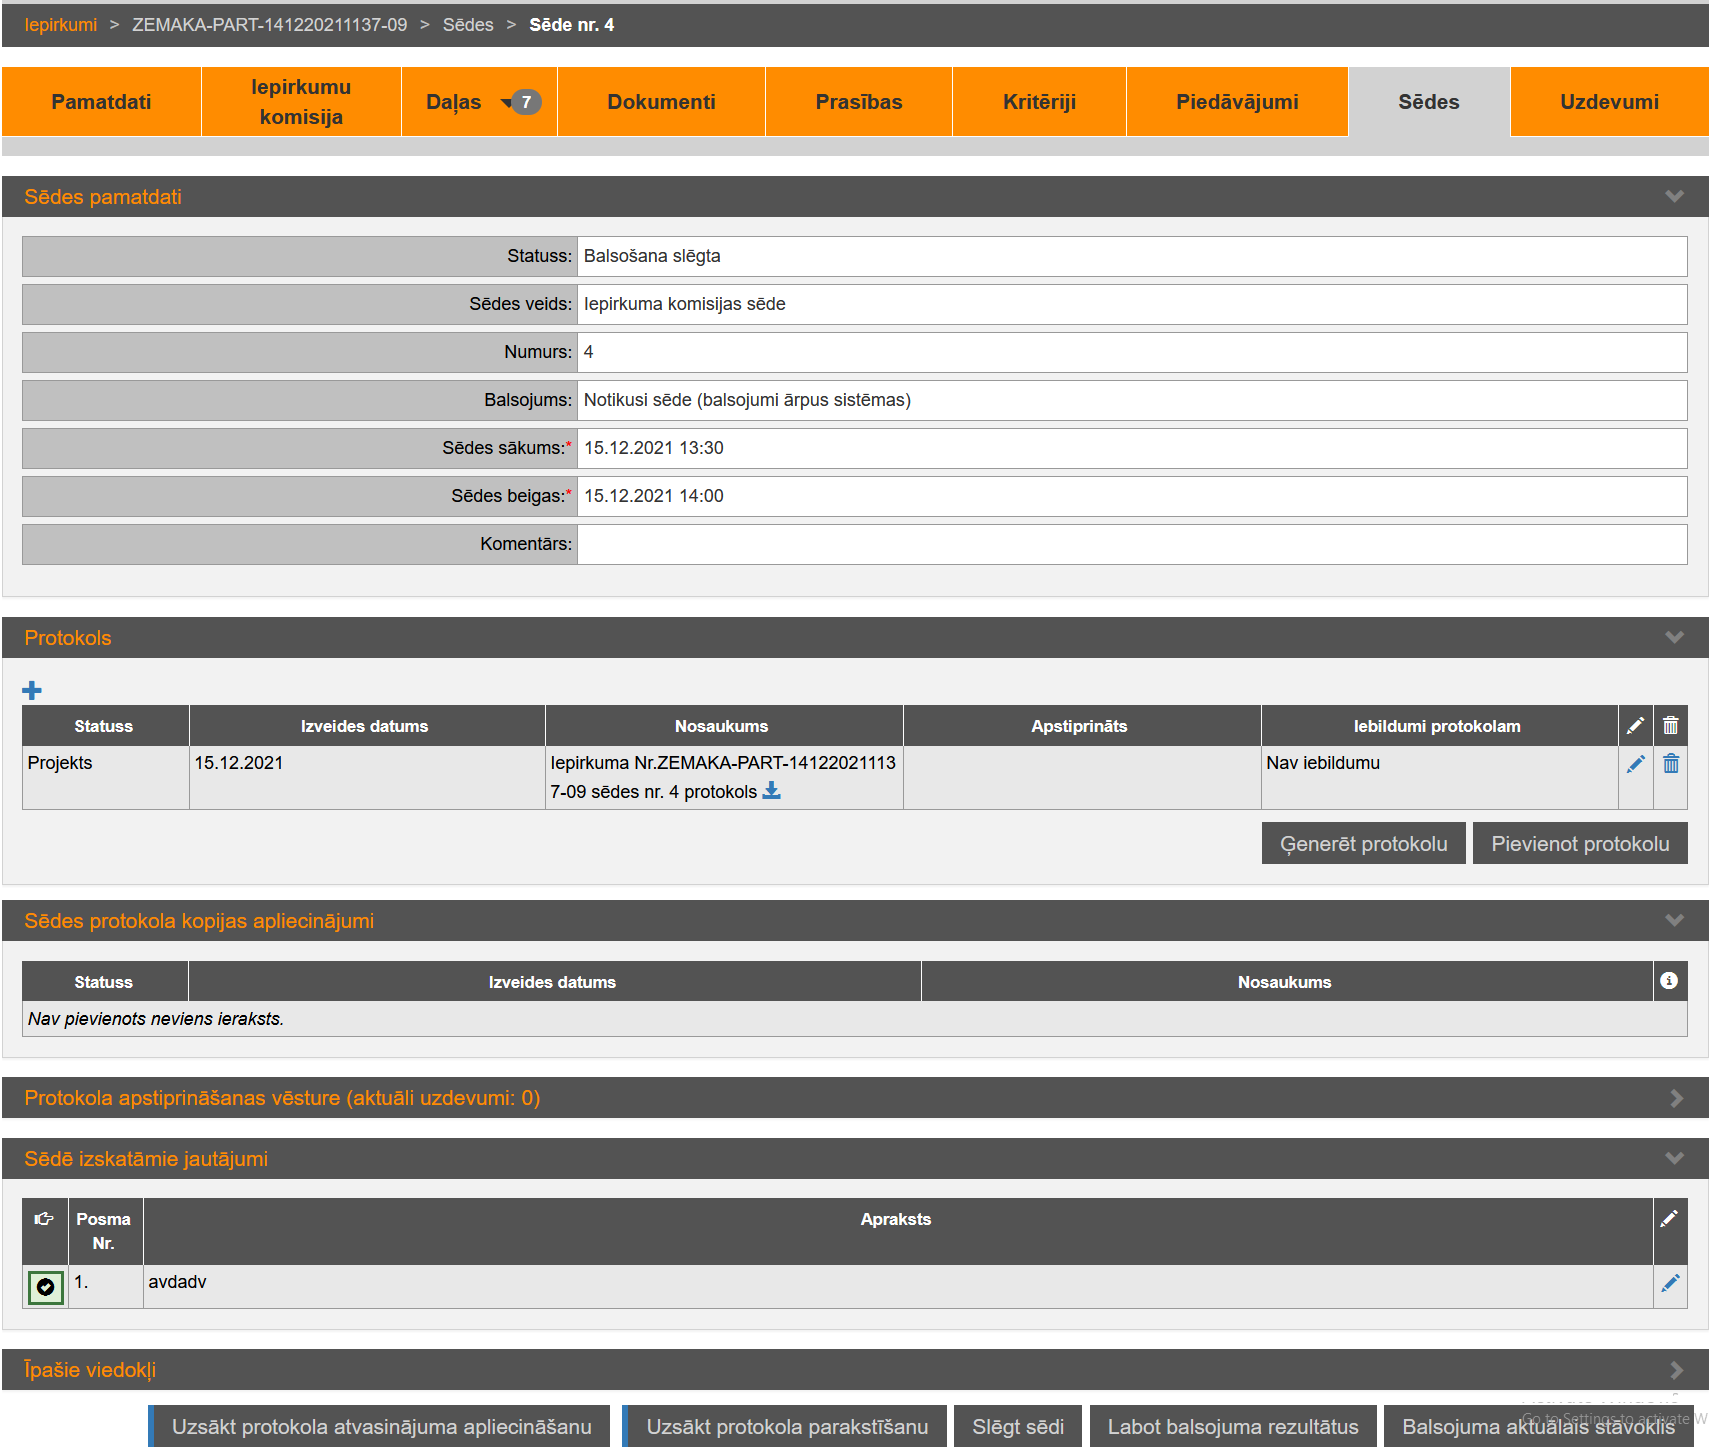Click the blue plus icon under Protokols
The image size is (1709, 1456).
[32, 690]
